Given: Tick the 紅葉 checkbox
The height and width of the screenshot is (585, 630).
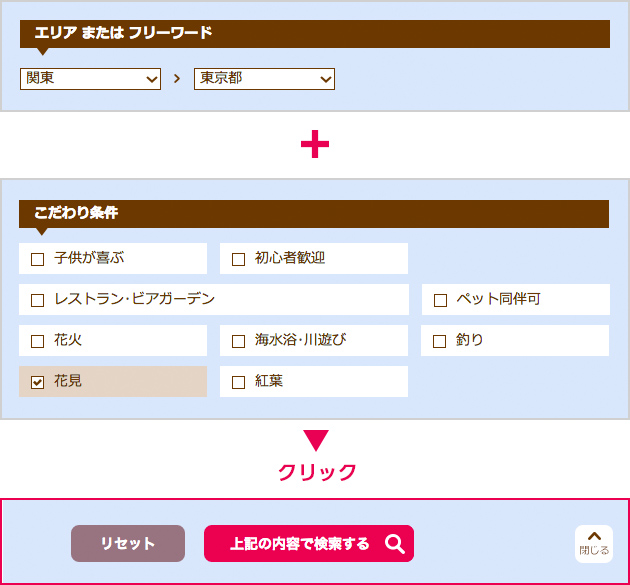Looking at the screenshot, I should point(238,382).
